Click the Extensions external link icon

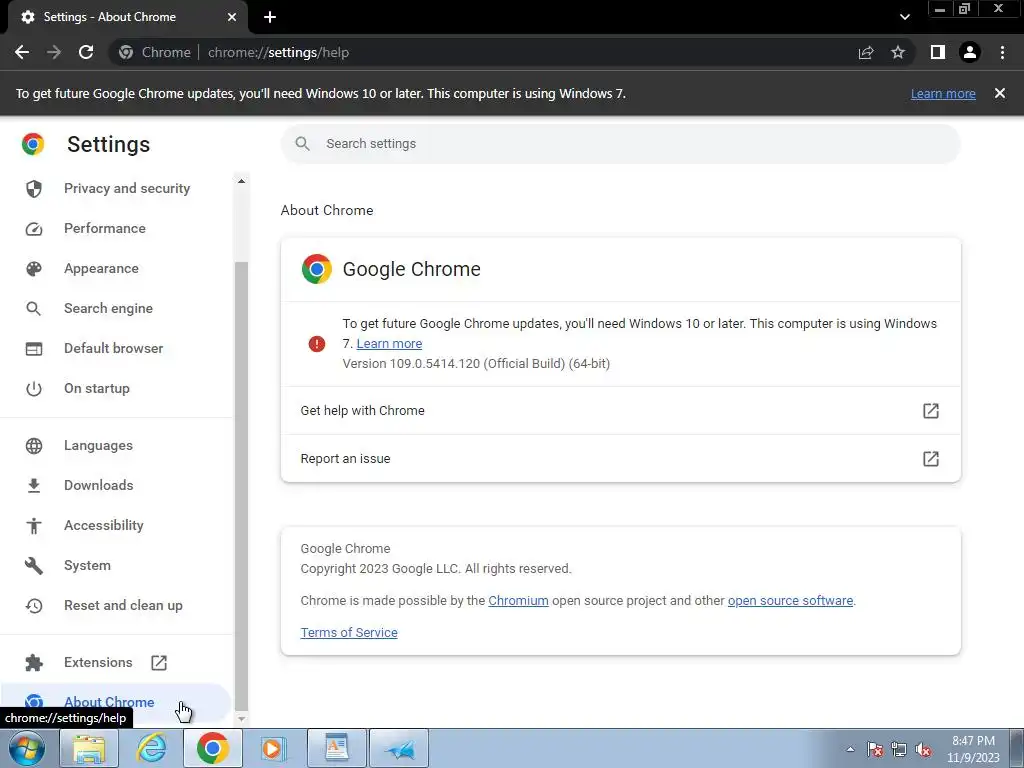coord(159,662)
